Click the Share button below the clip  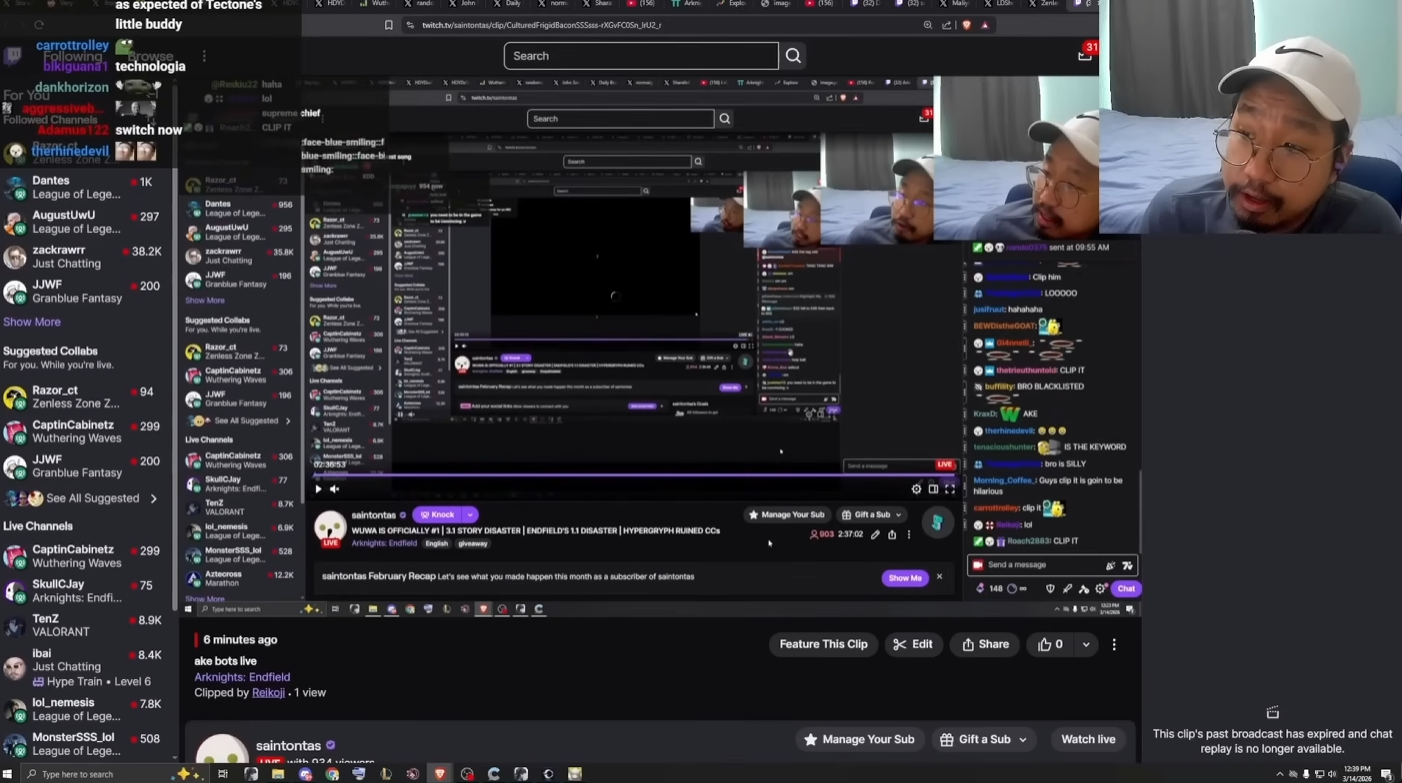click(x=986, y=645)
